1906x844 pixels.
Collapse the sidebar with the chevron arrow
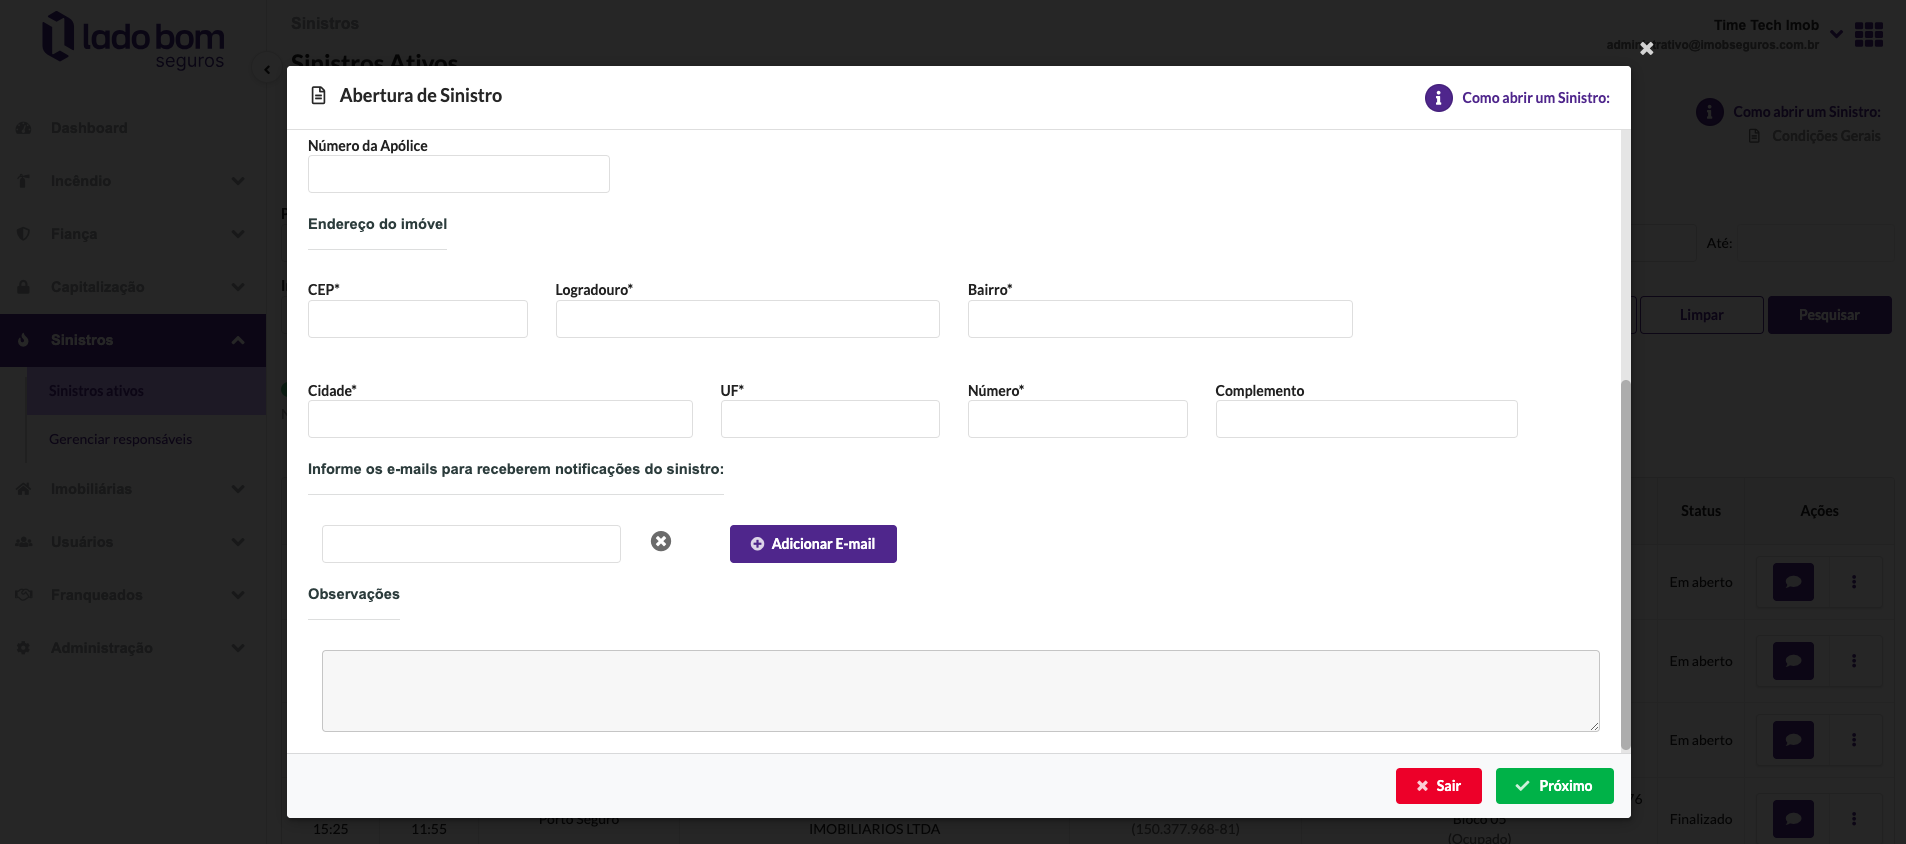tap(266, 70)
